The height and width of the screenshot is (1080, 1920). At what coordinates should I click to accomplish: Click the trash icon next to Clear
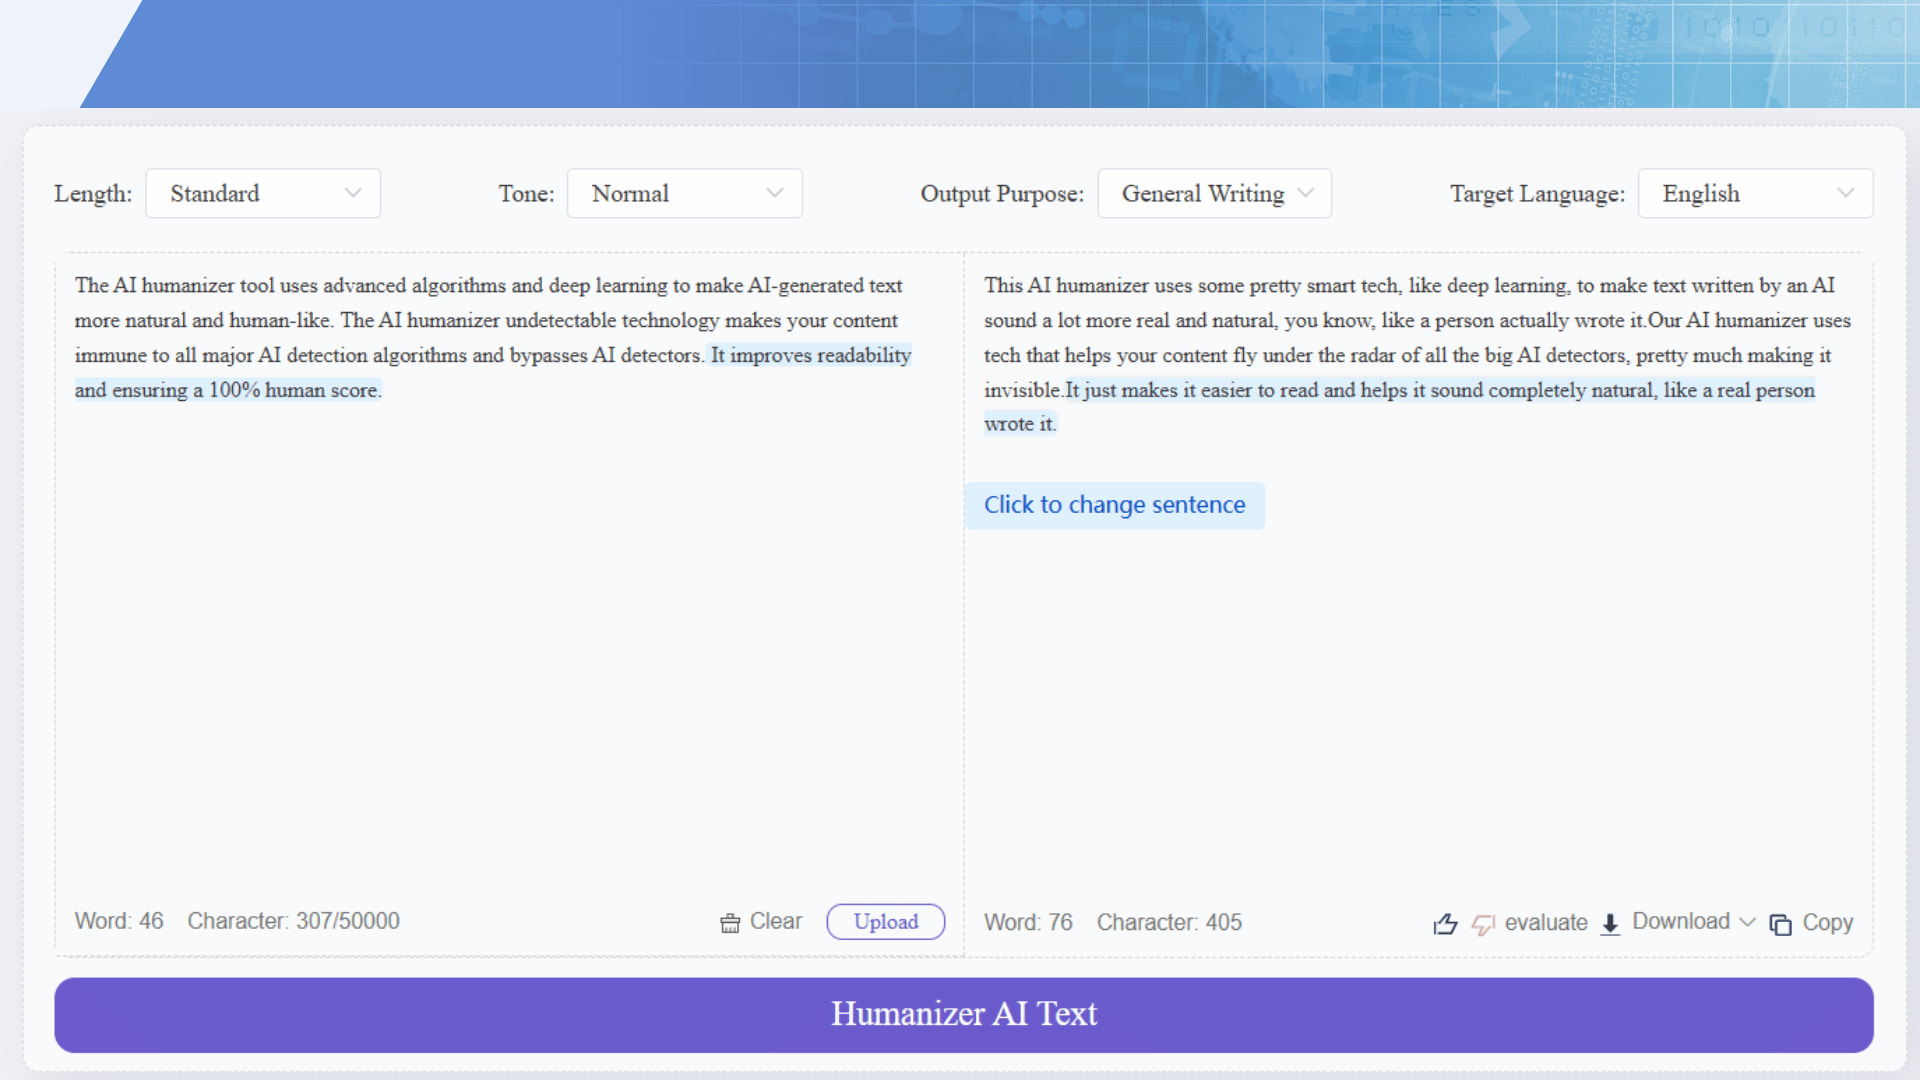tap(730, 921)
